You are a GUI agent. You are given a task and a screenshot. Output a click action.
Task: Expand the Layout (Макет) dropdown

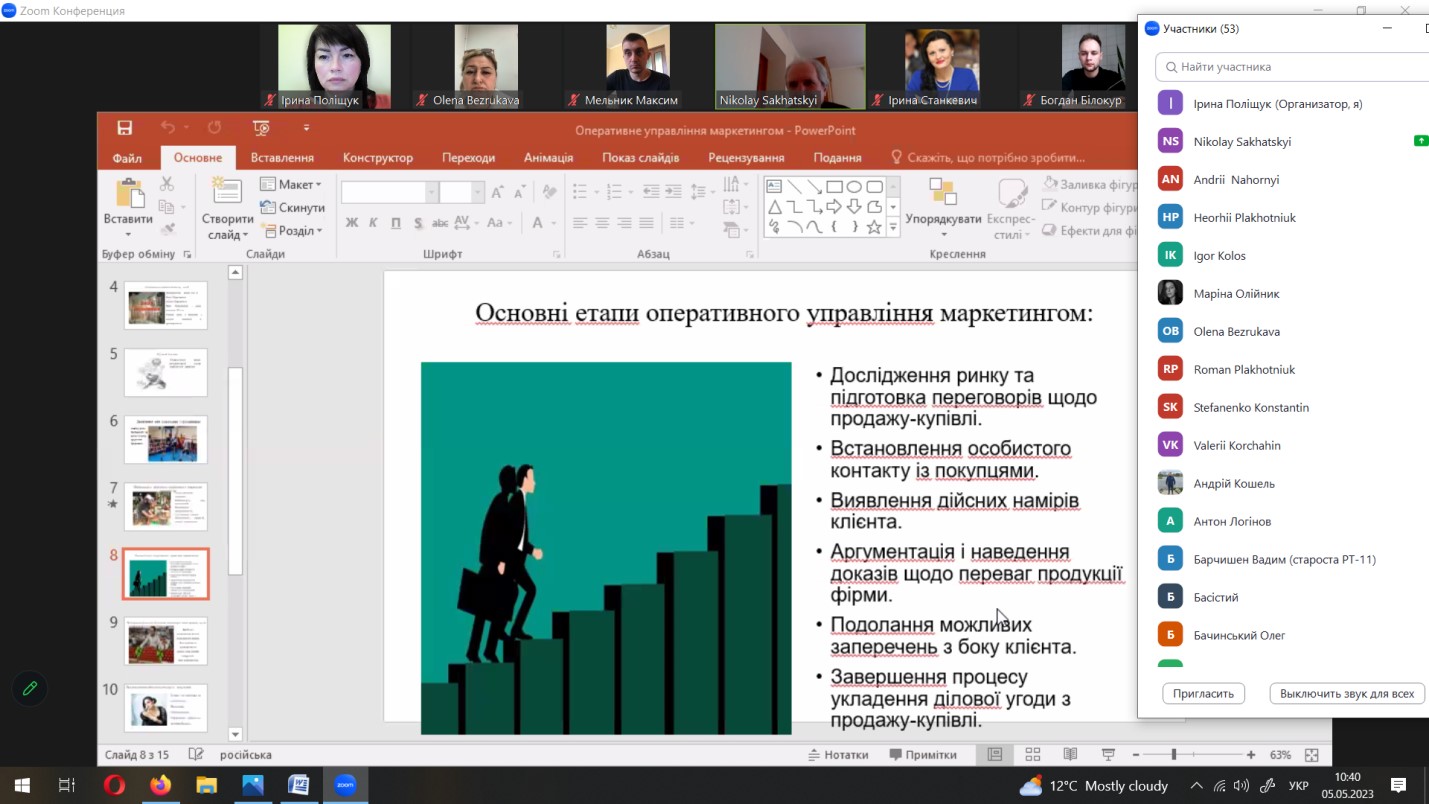click(291, 184)
